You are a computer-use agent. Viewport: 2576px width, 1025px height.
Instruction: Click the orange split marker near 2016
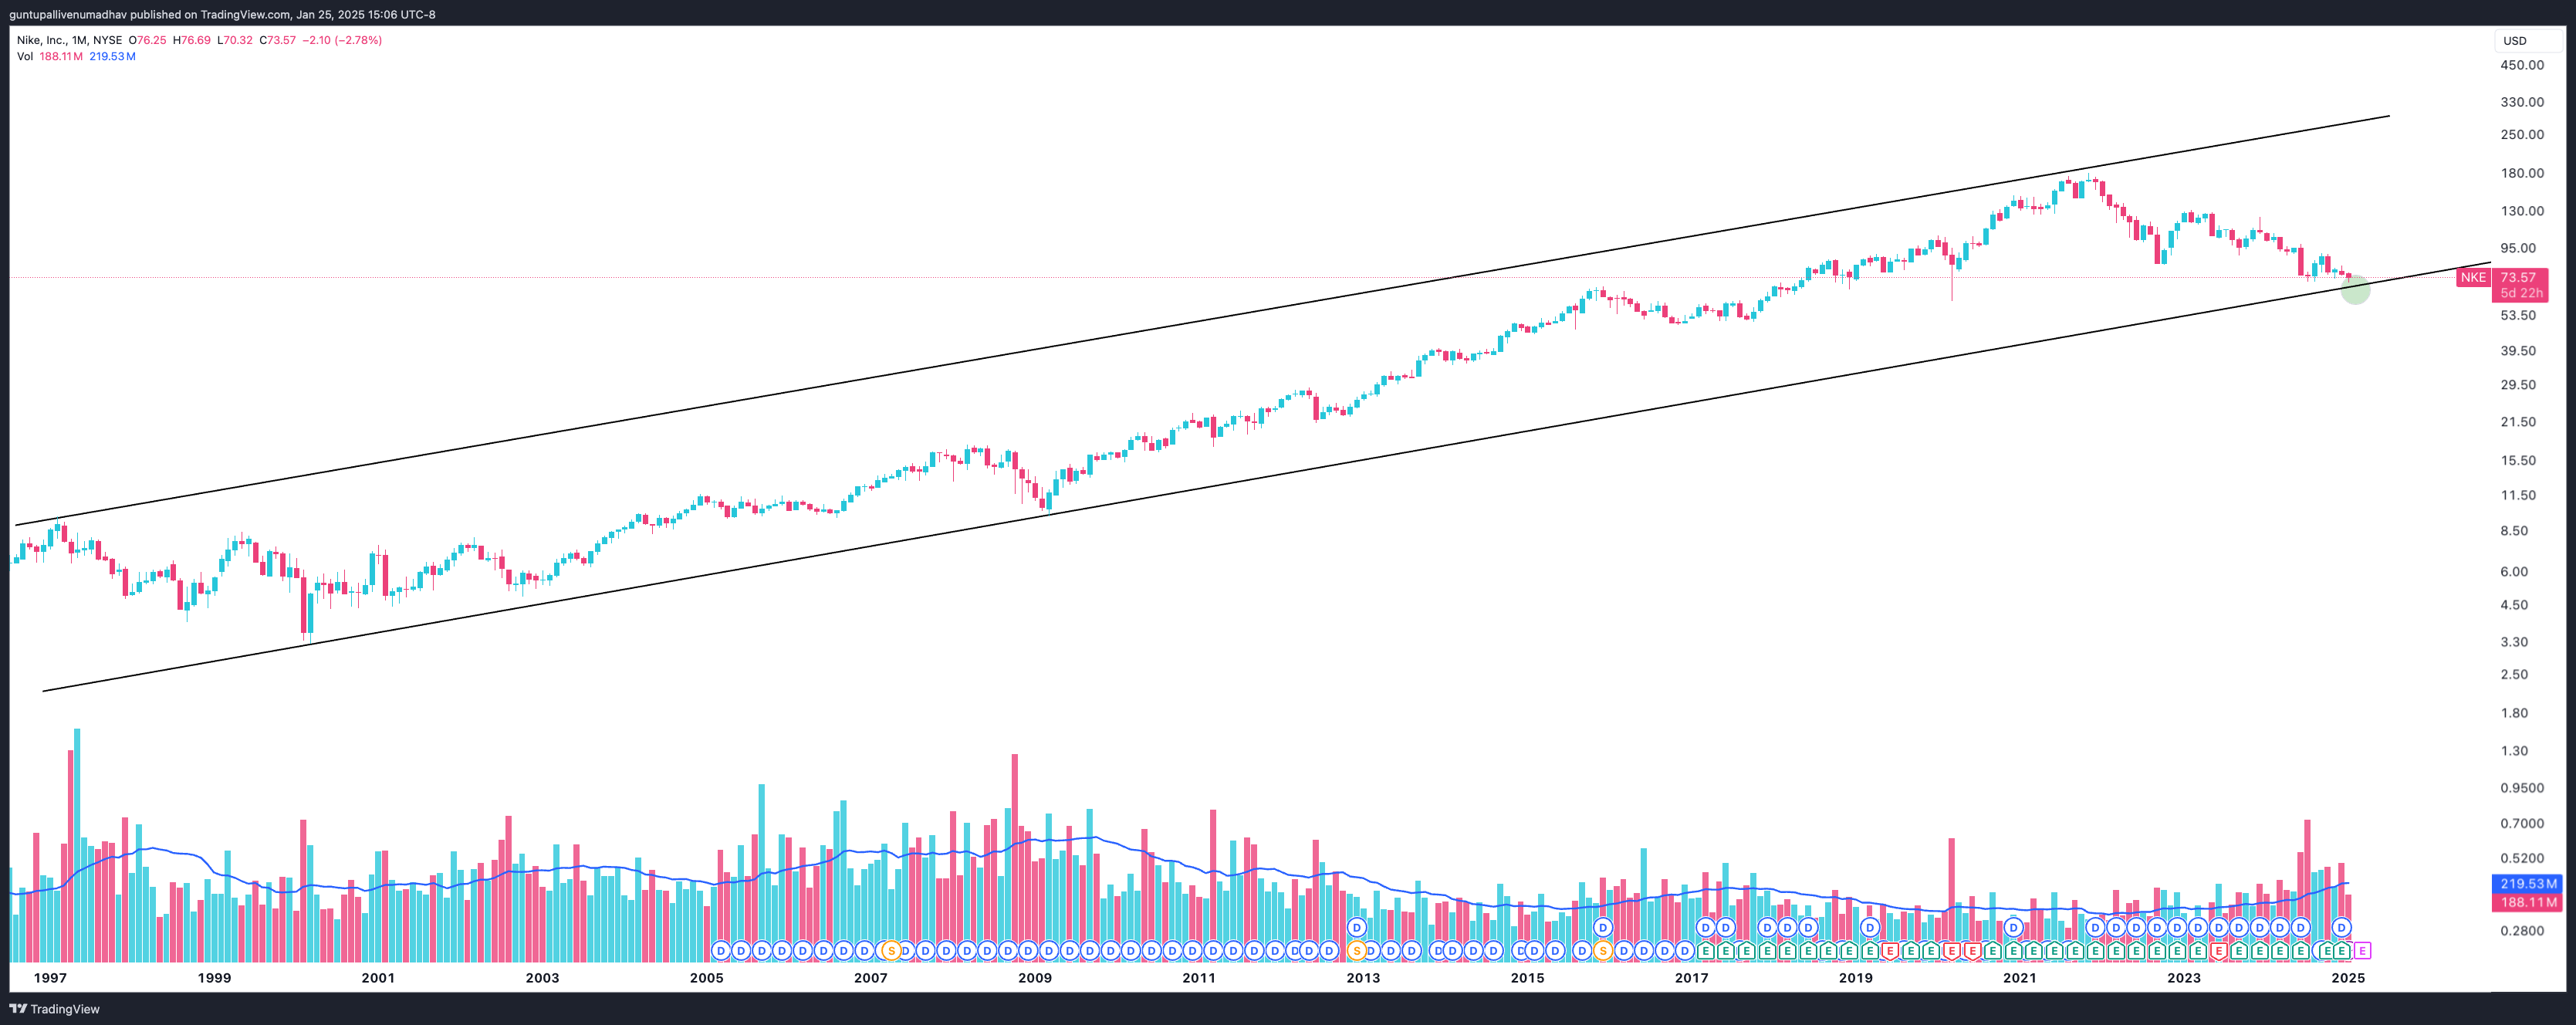(1603, 950)
